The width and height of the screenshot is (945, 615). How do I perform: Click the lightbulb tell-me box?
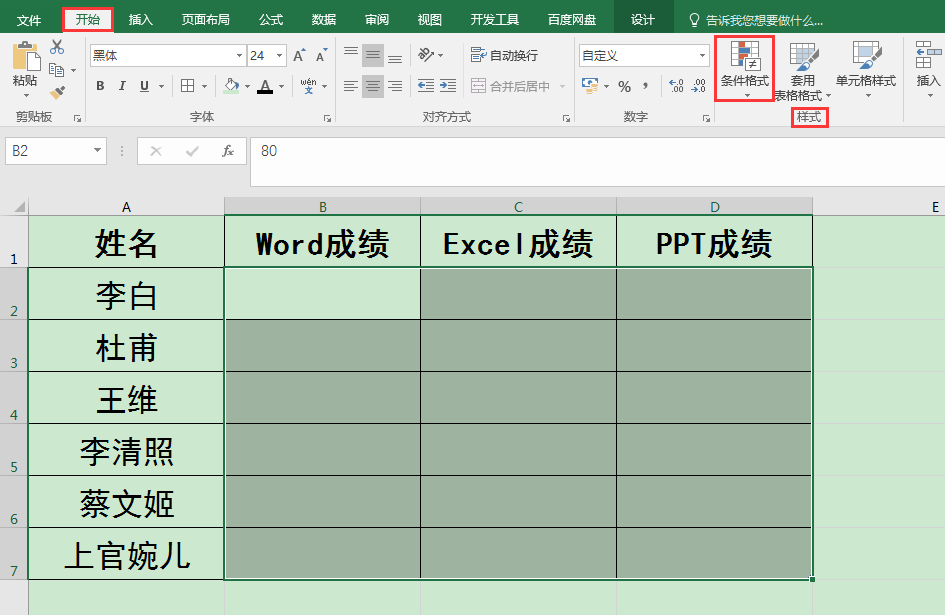[x=756, y=20]
